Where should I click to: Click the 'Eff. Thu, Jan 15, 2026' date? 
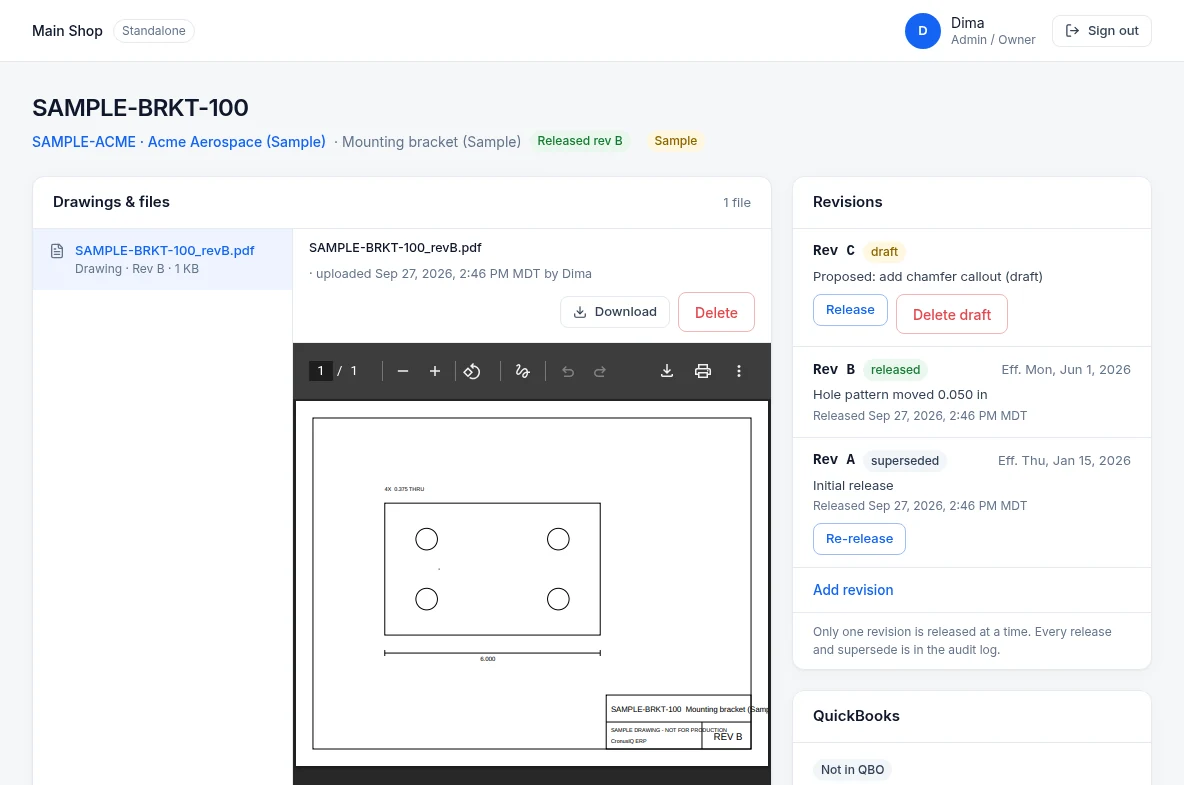[1065, 460]
